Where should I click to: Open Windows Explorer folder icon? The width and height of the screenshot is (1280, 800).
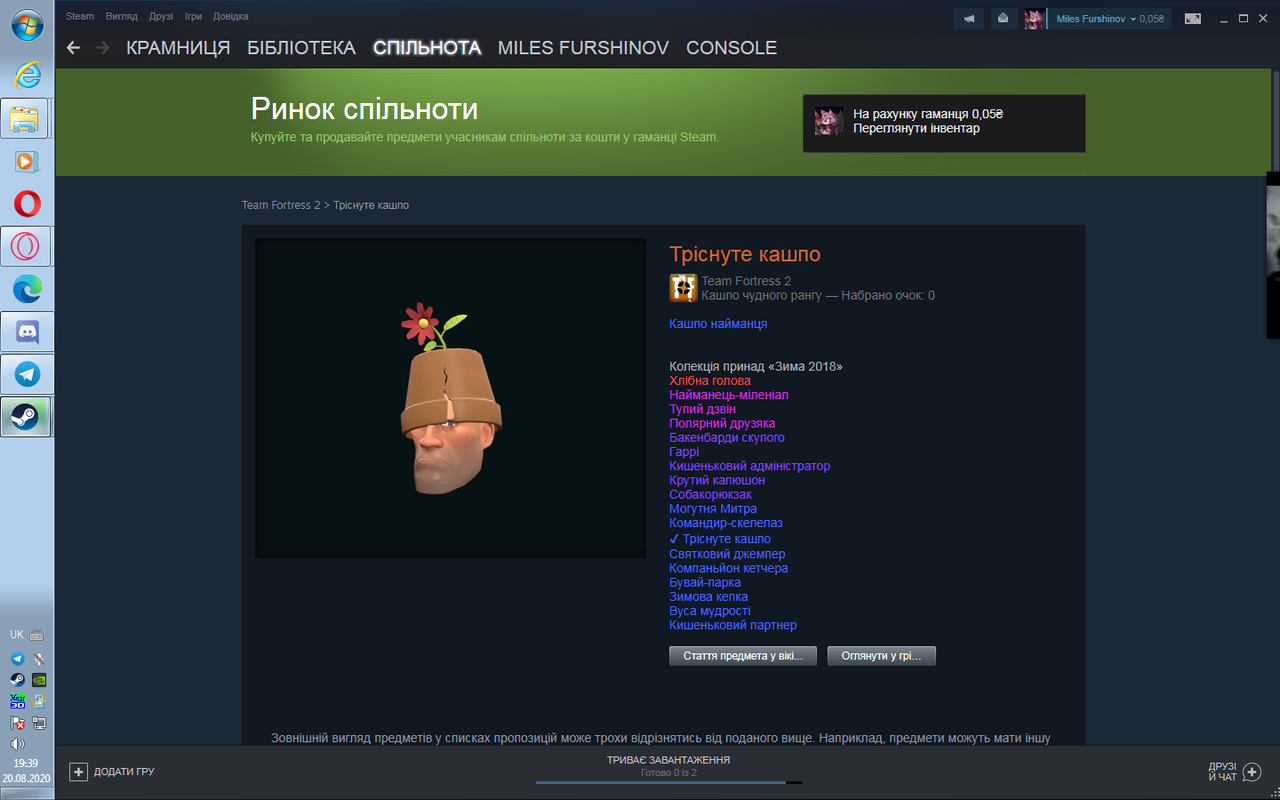27,118
